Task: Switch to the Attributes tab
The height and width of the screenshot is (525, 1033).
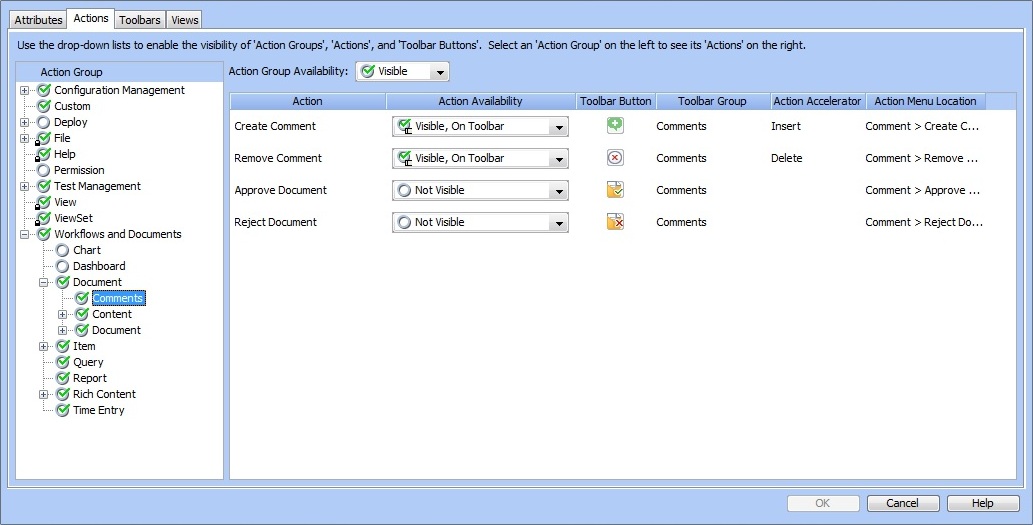Action: click(38, 20)
